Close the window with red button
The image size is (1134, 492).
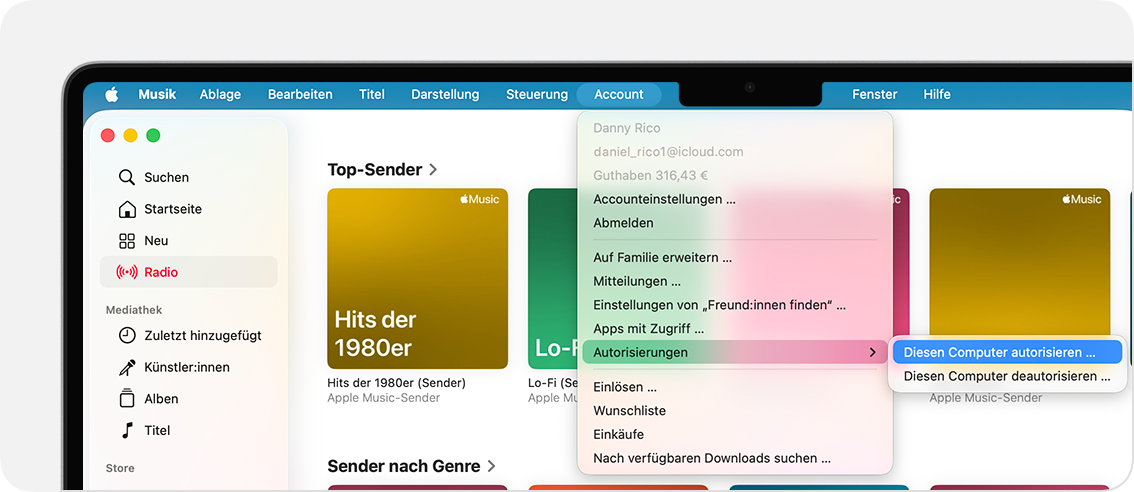[x=108, y=135]
